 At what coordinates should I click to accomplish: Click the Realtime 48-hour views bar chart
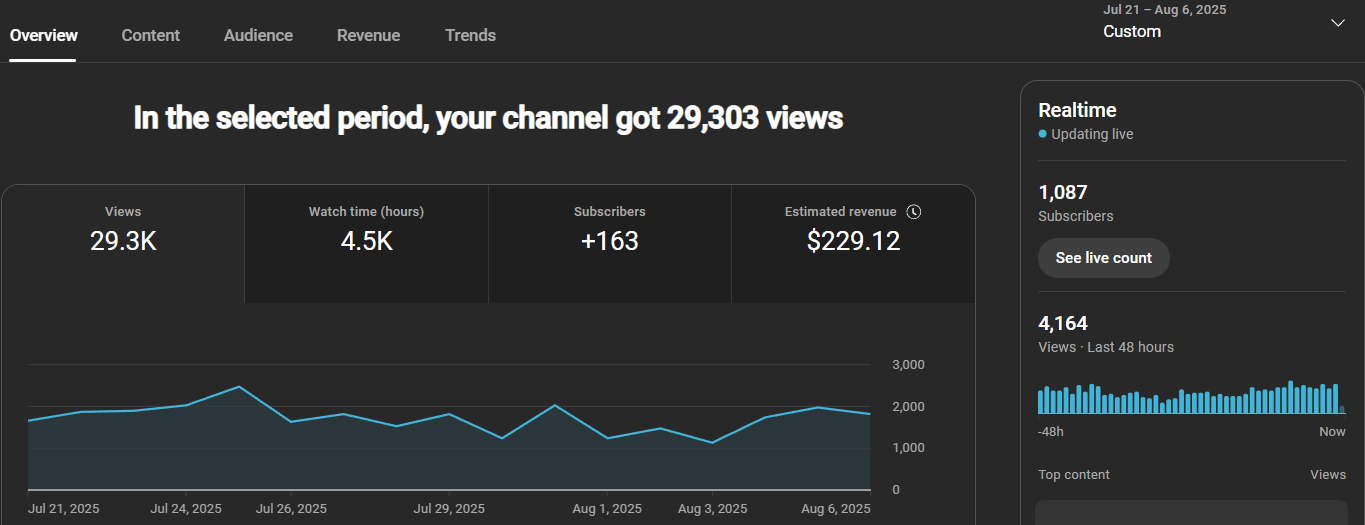pyautogui.click(x=1191, y=398)
